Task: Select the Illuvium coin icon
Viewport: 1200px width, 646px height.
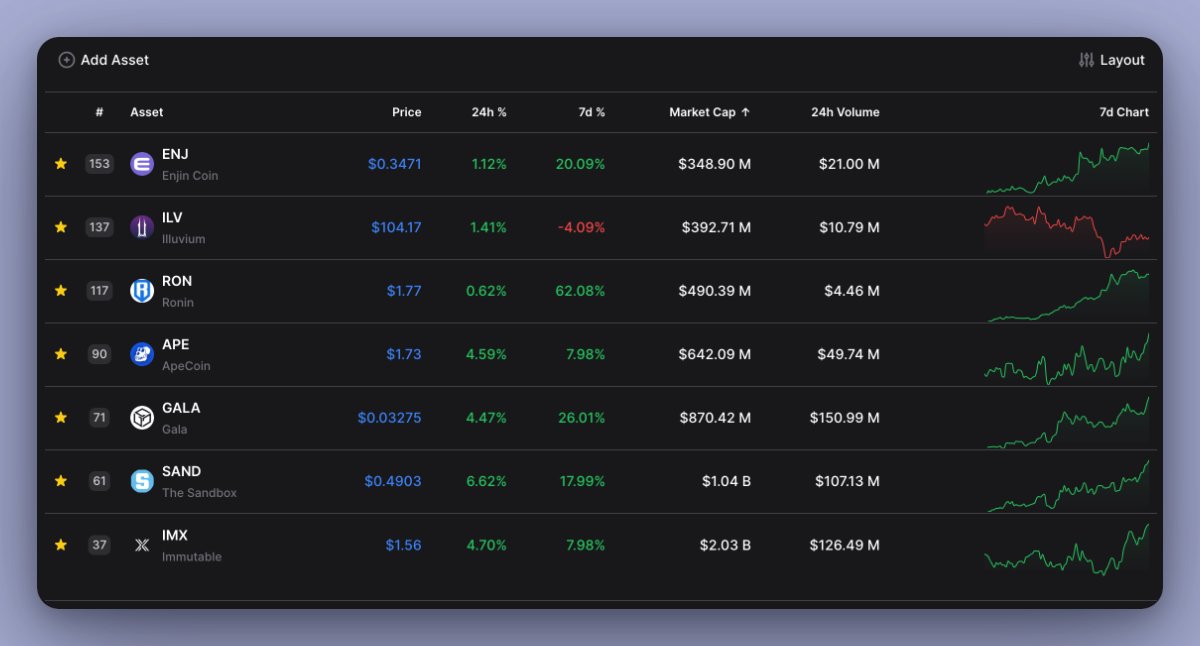Action: [x=140, y=227]
